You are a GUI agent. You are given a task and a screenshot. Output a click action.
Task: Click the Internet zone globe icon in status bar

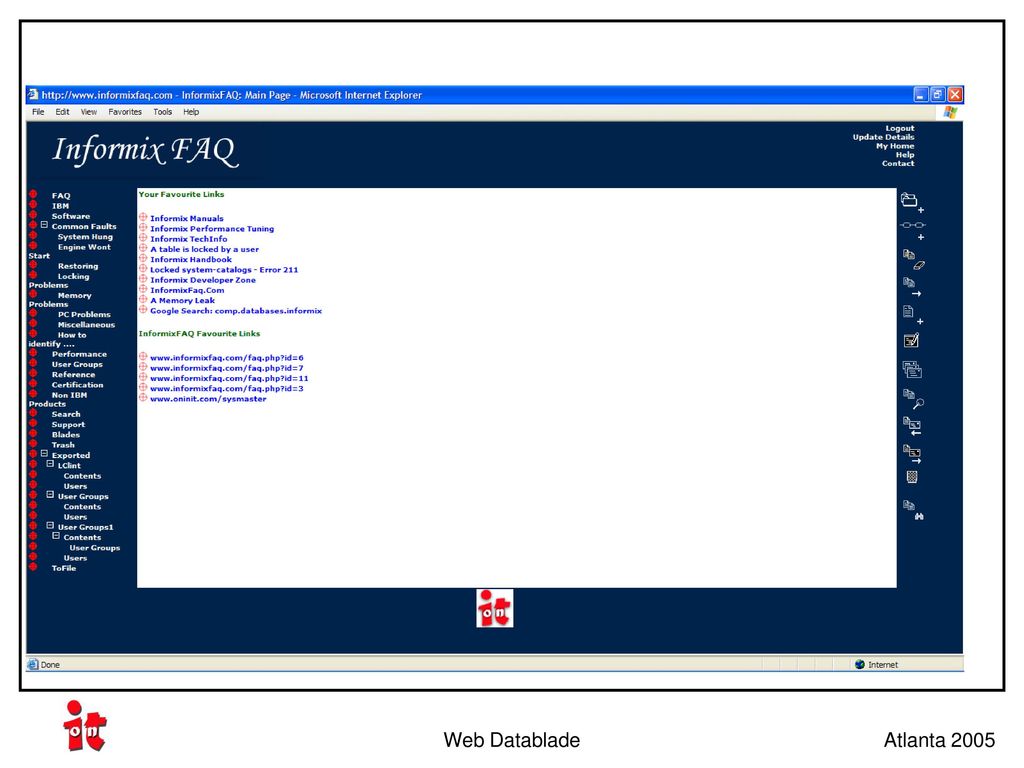point(859,664)
